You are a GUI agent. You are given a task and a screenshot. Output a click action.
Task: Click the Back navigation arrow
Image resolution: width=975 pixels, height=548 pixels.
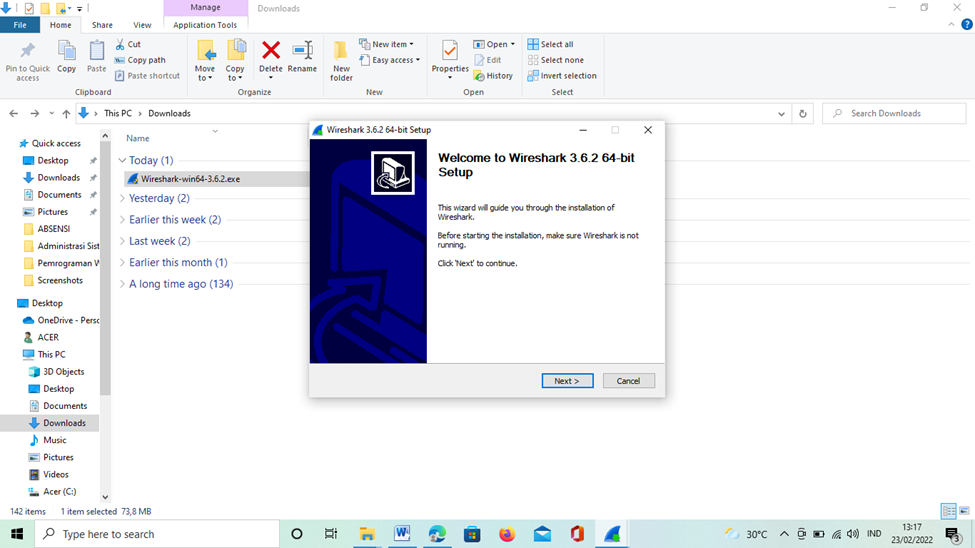pos(14,113)
